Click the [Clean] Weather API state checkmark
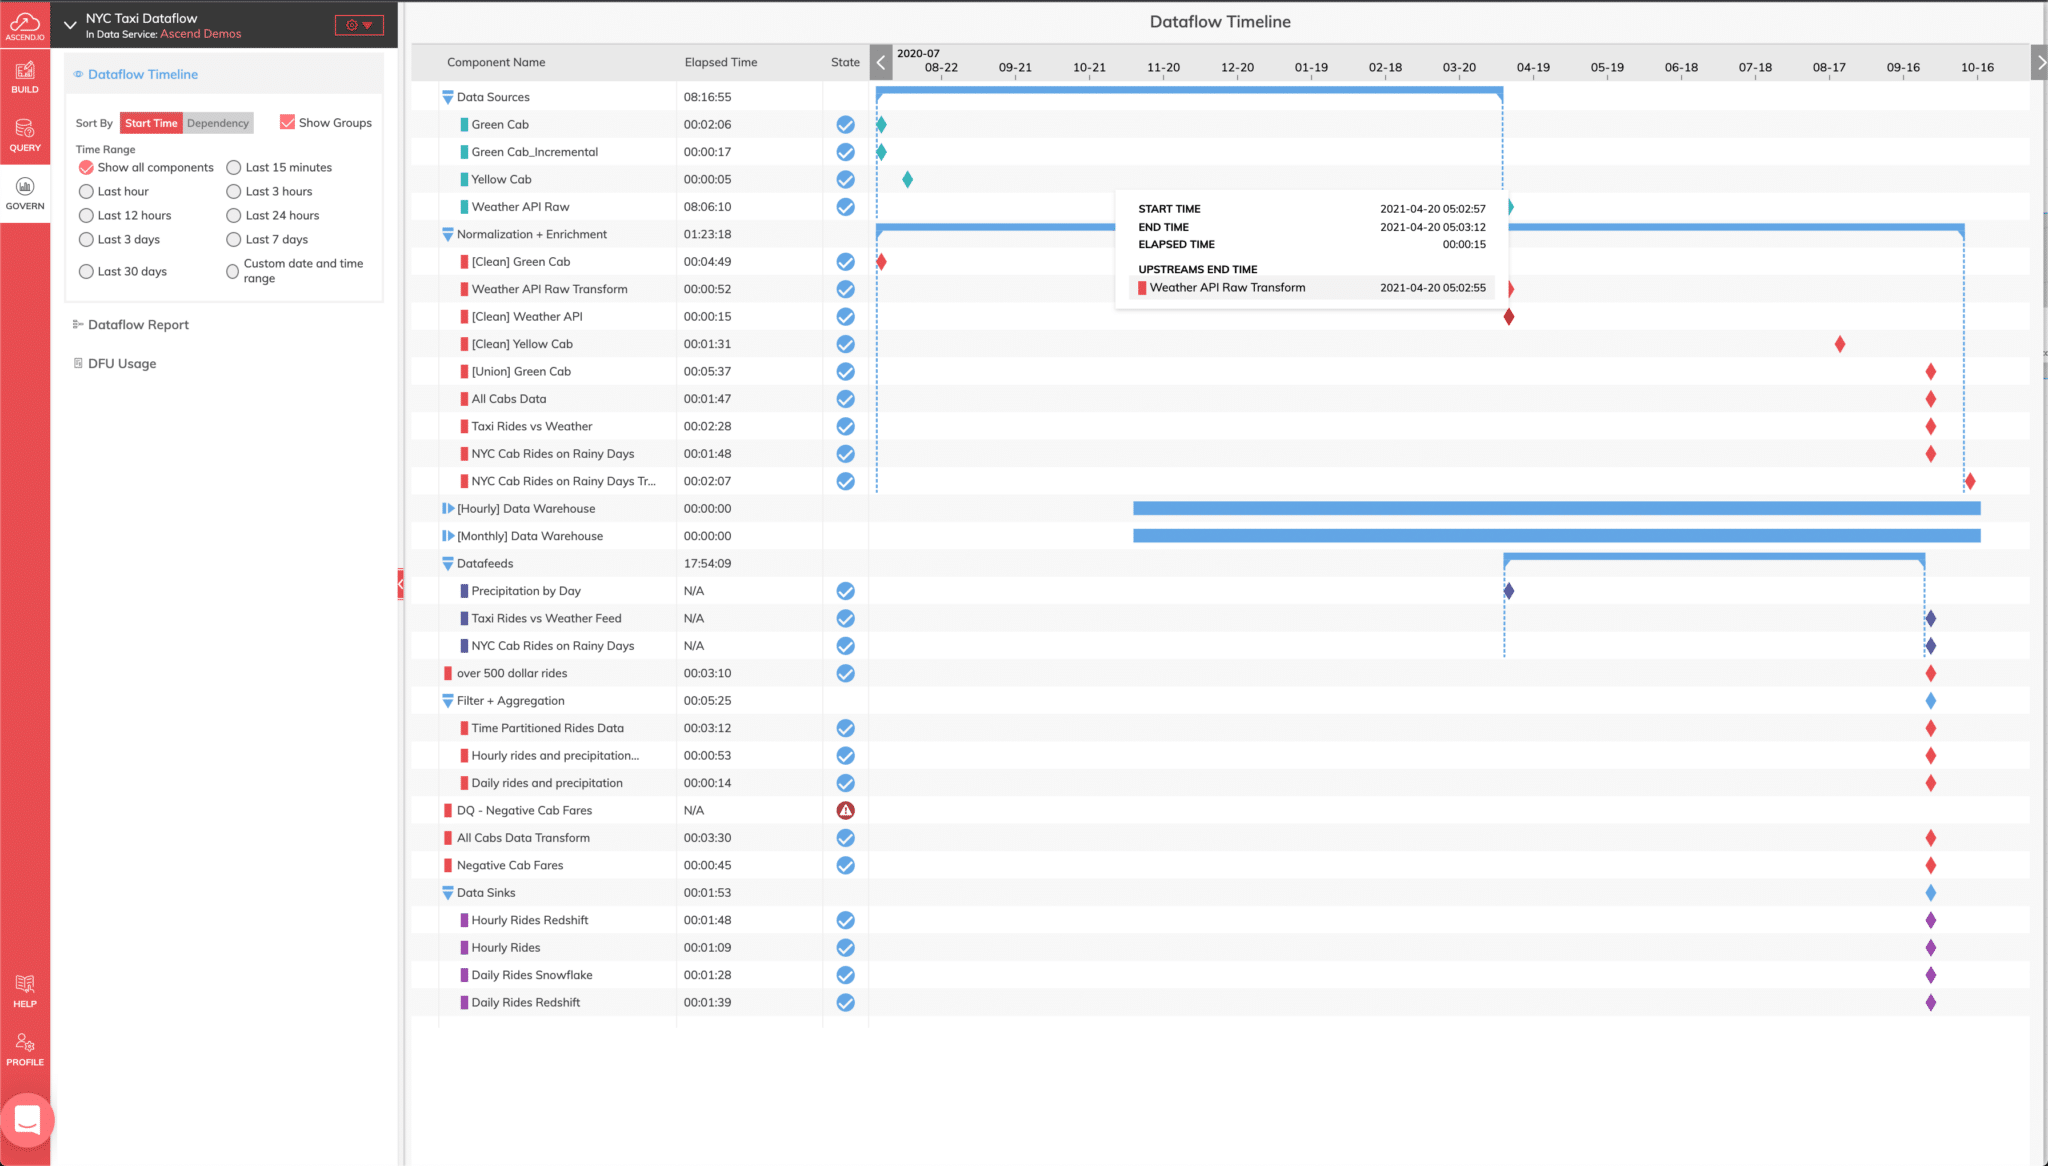 coord(845,317)
